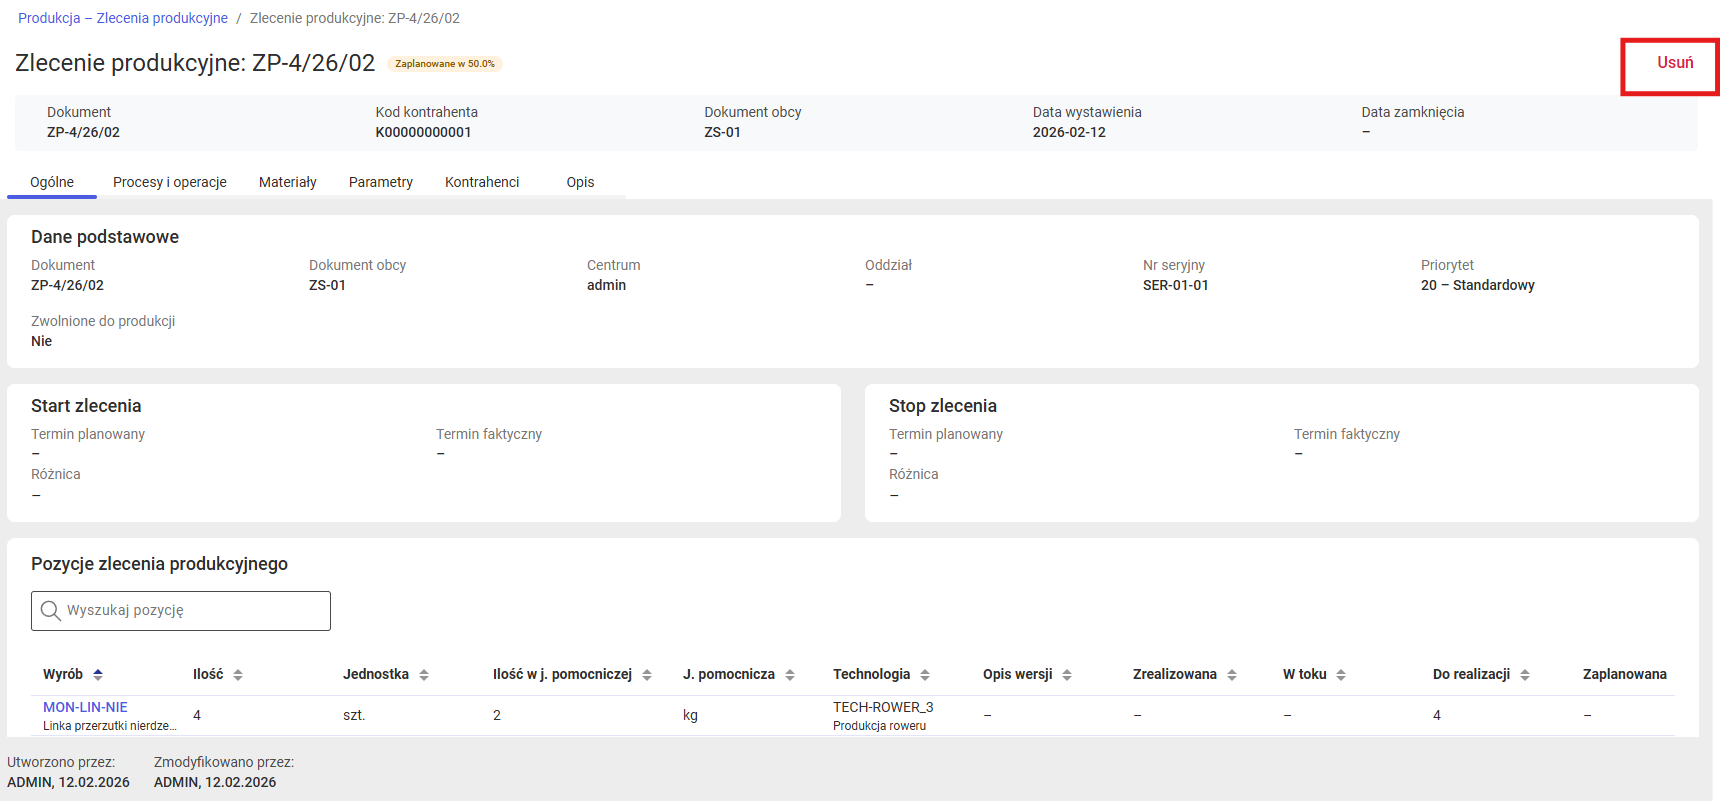
Task: Click the sort icon next to Ilość
Action: pos(238,675)
